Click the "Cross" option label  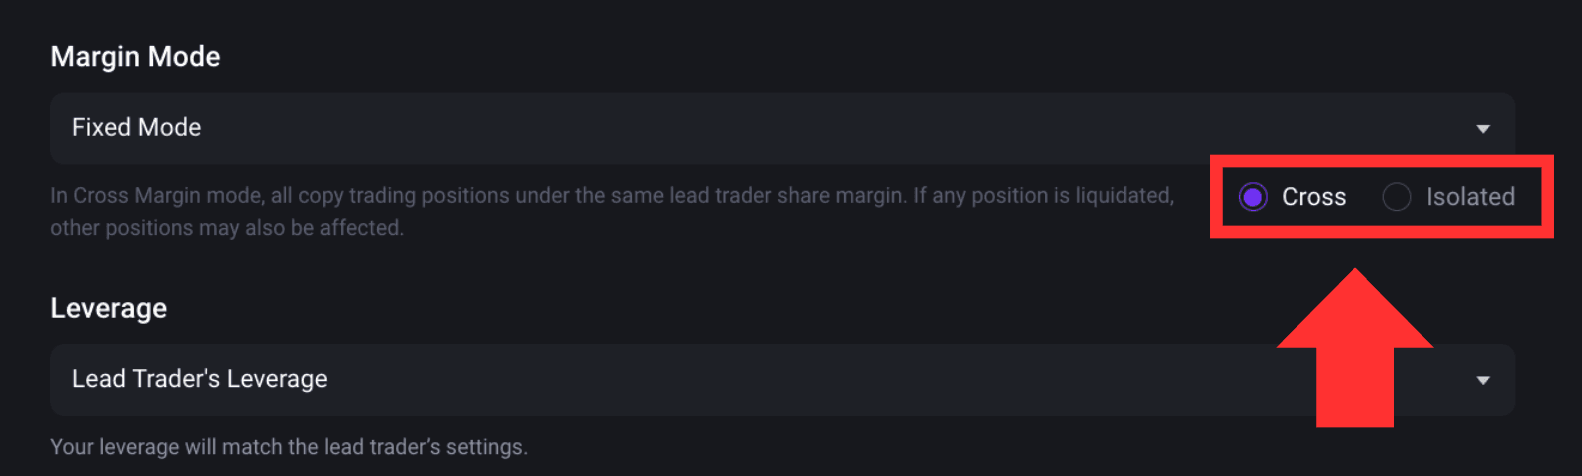pos(1314,197)
